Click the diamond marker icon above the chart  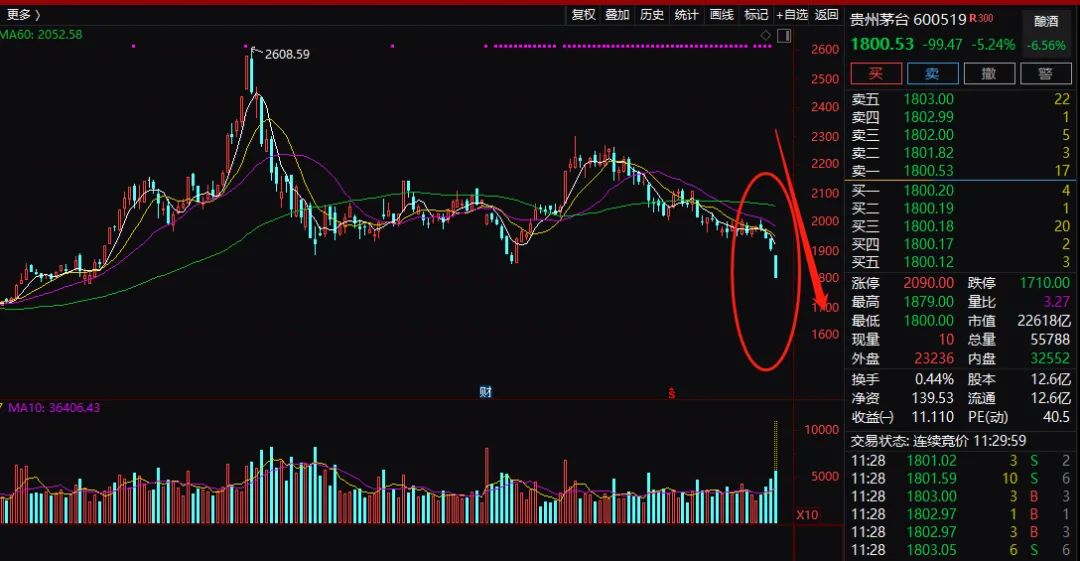766,36
